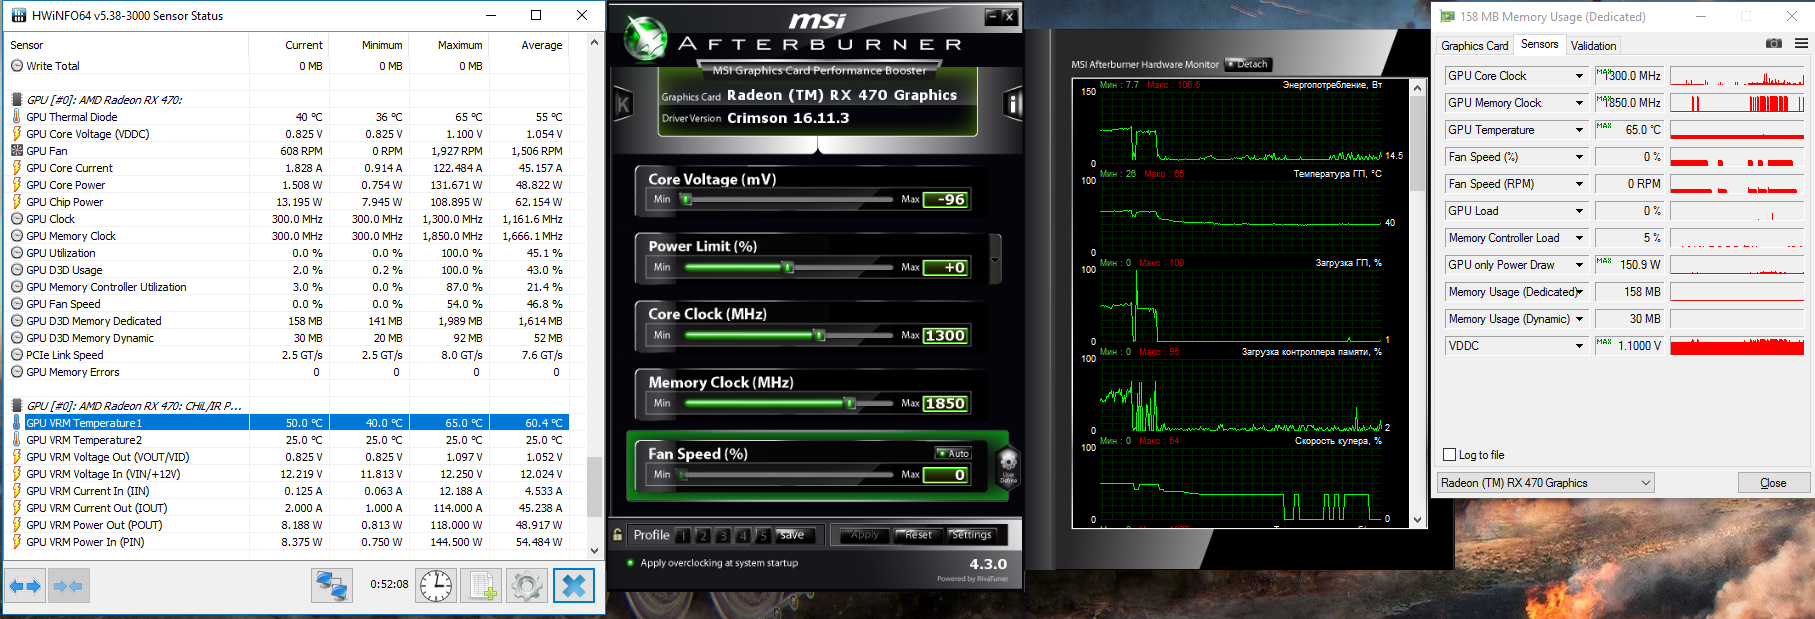Click the GPU Clock round sensor icon
The height and width of the screenshot is (619, 1815).
[x=17, y=219]
